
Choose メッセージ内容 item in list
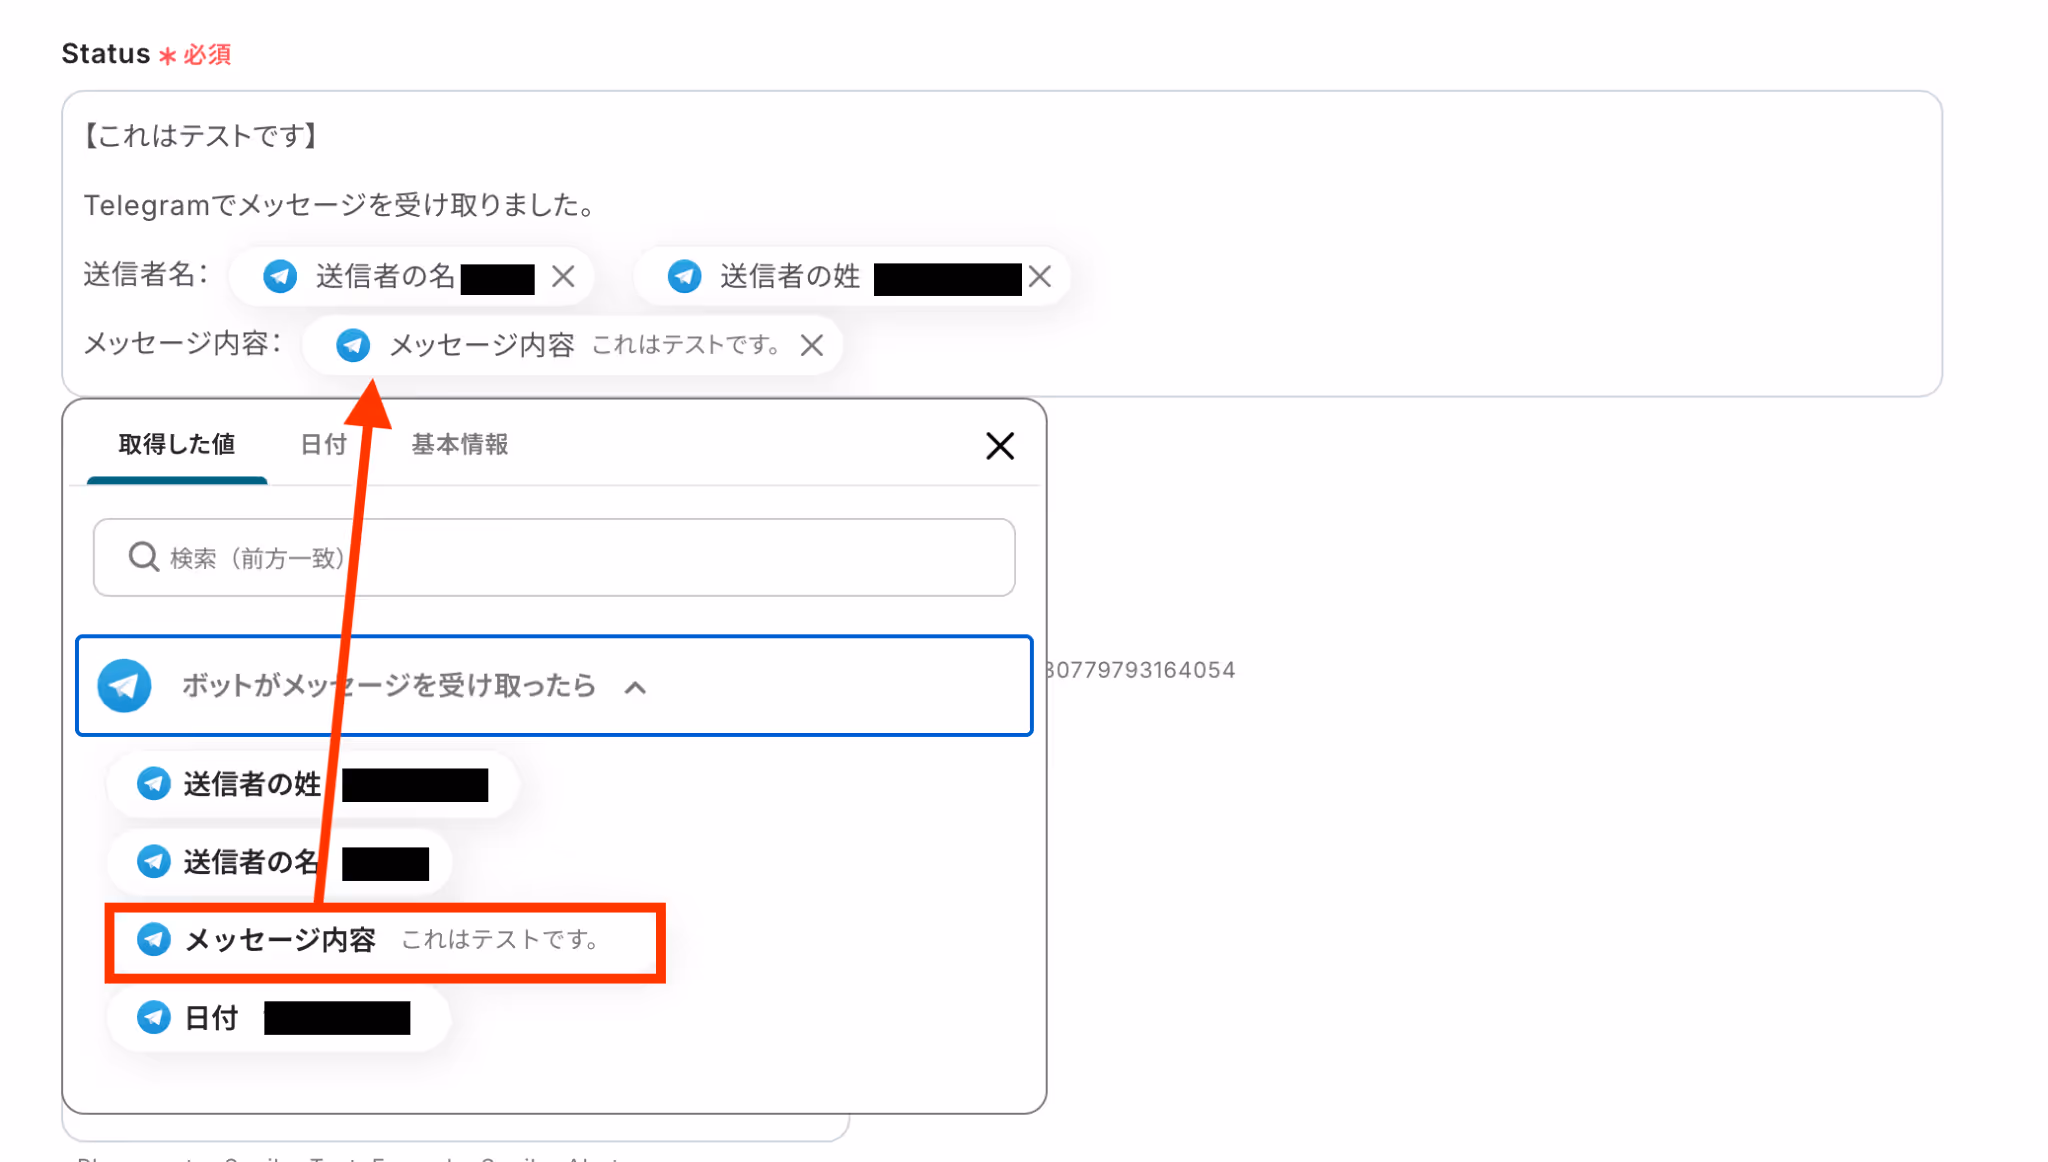(280, 940)
